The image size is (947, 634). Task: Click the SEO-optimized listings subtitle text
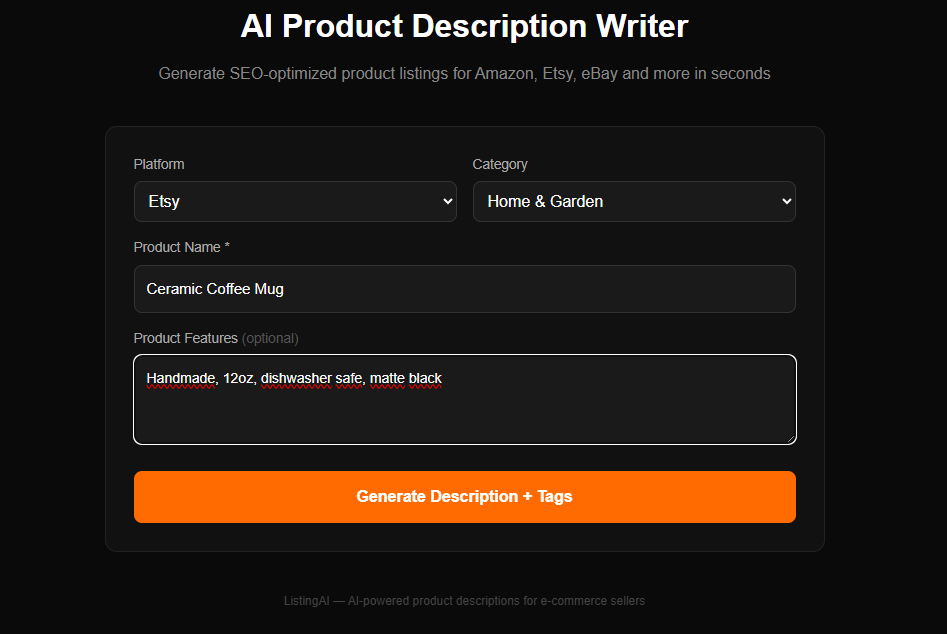click(x=464, y=73)
